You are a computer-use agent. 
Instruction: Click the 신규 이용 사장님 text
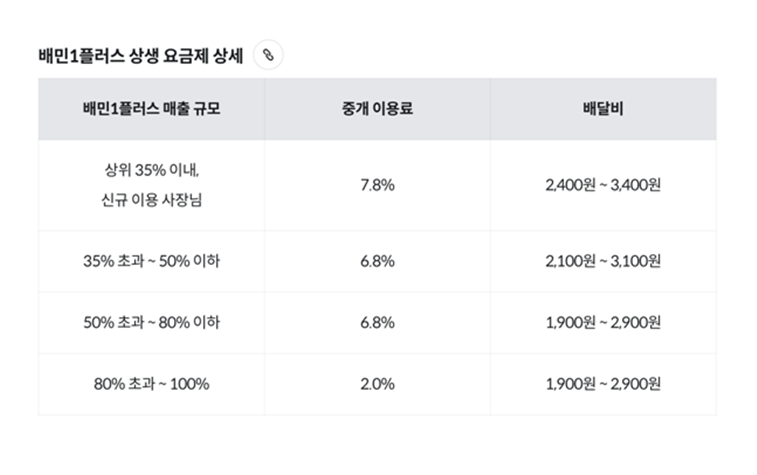(x=152, y=199)
